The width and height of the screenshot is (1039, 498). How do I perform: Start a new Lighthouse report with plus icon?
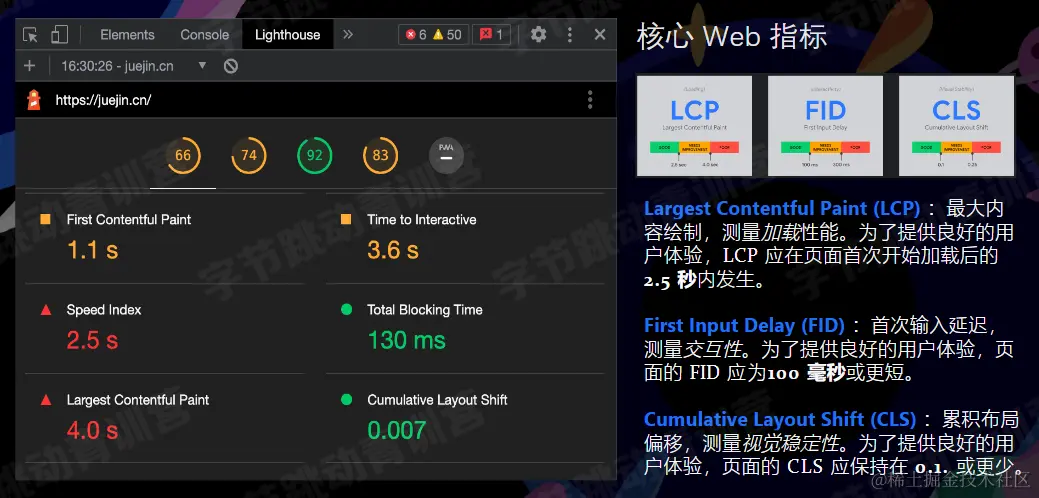[29, 66]
